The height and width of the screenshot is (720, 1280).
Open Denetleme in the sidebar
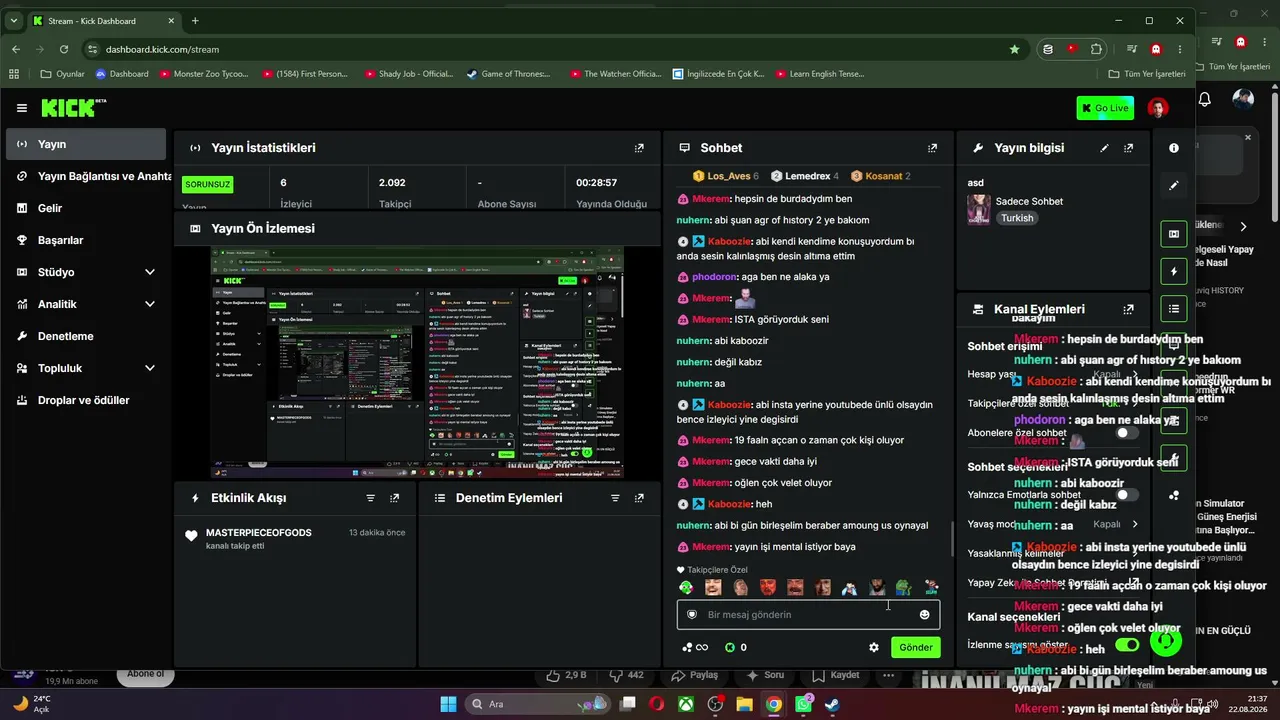pyautogui.click(x=86, y=336)
